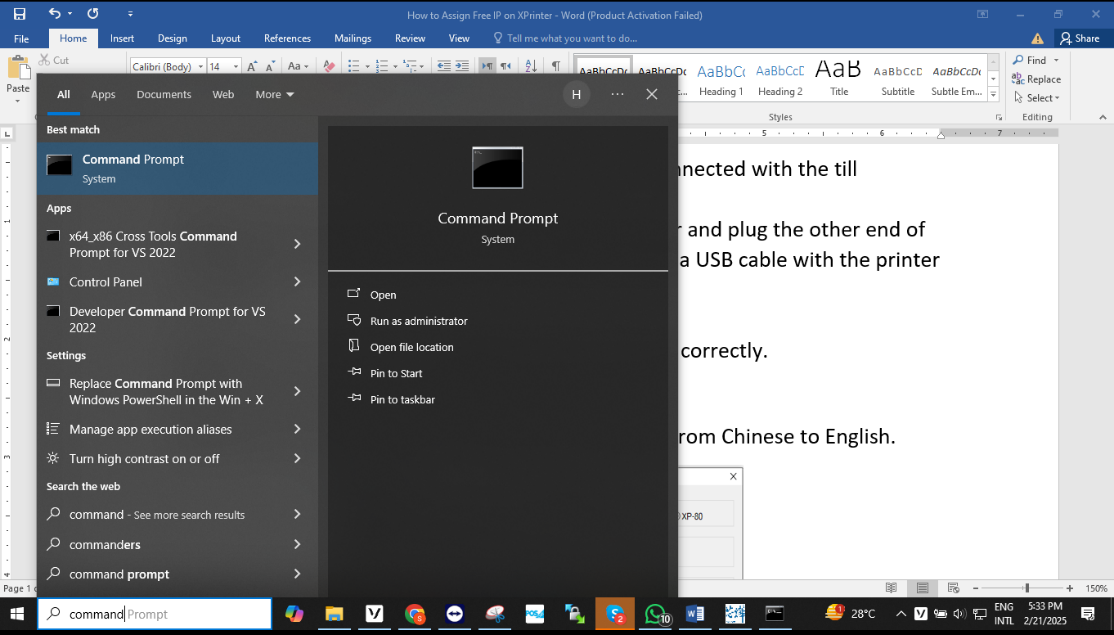Open File Explorer from the taskbar
Image resolution: width=1114 pixels, height=635 pixels.
coord(334,614)
